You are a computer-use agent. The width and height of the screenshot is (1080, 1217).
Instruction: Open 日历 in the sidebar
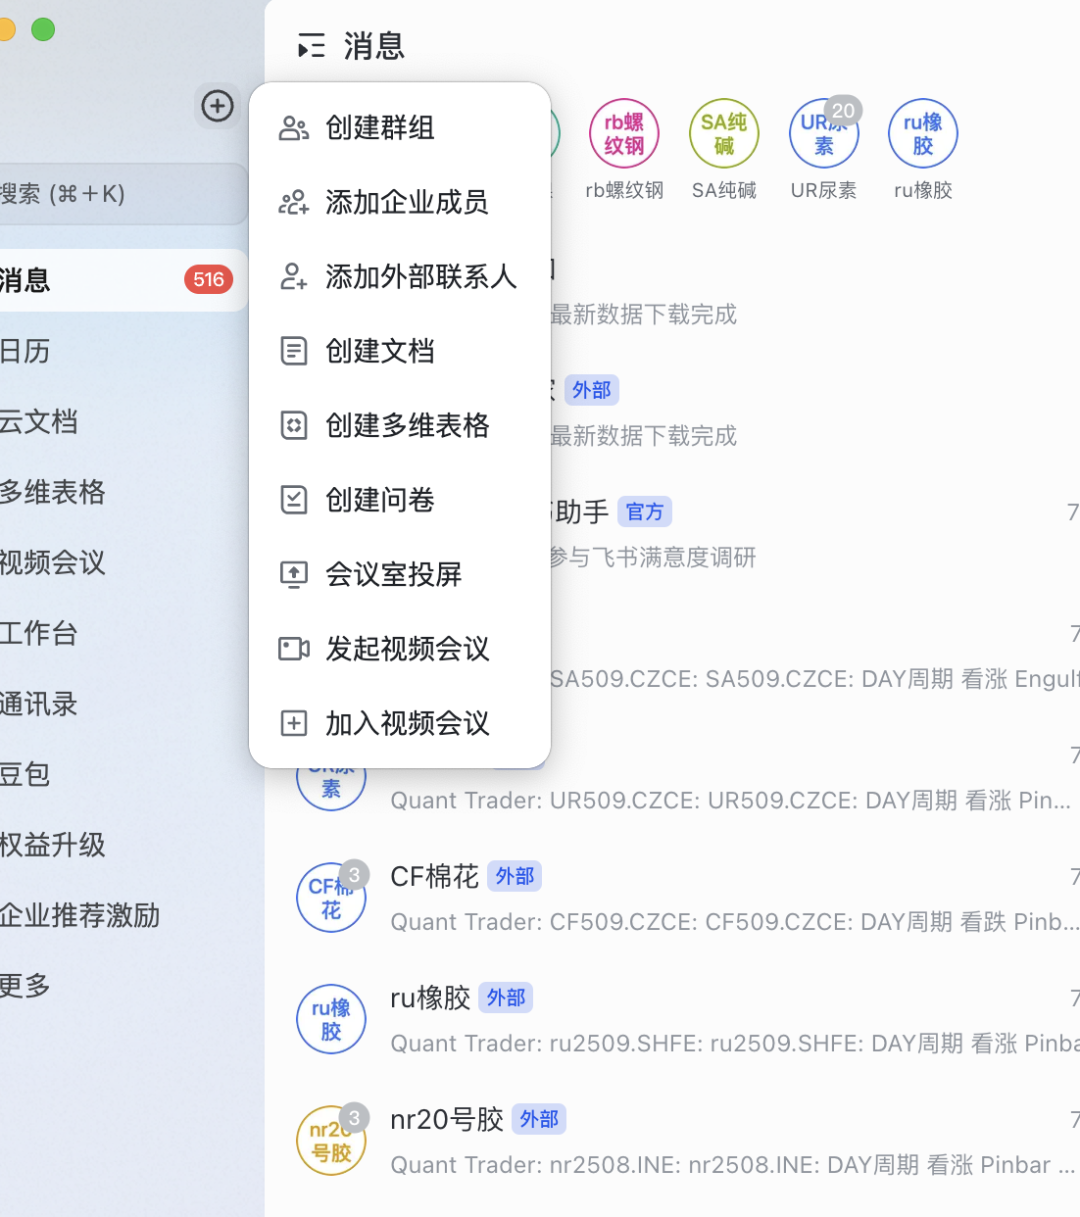(x=122, y=351)
